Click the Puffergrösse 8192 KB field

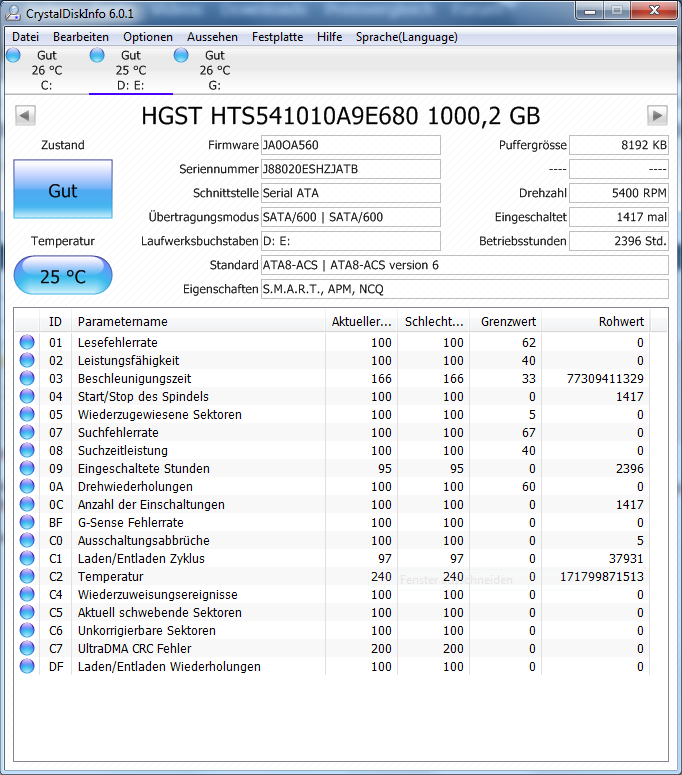[x=619, y=145]
